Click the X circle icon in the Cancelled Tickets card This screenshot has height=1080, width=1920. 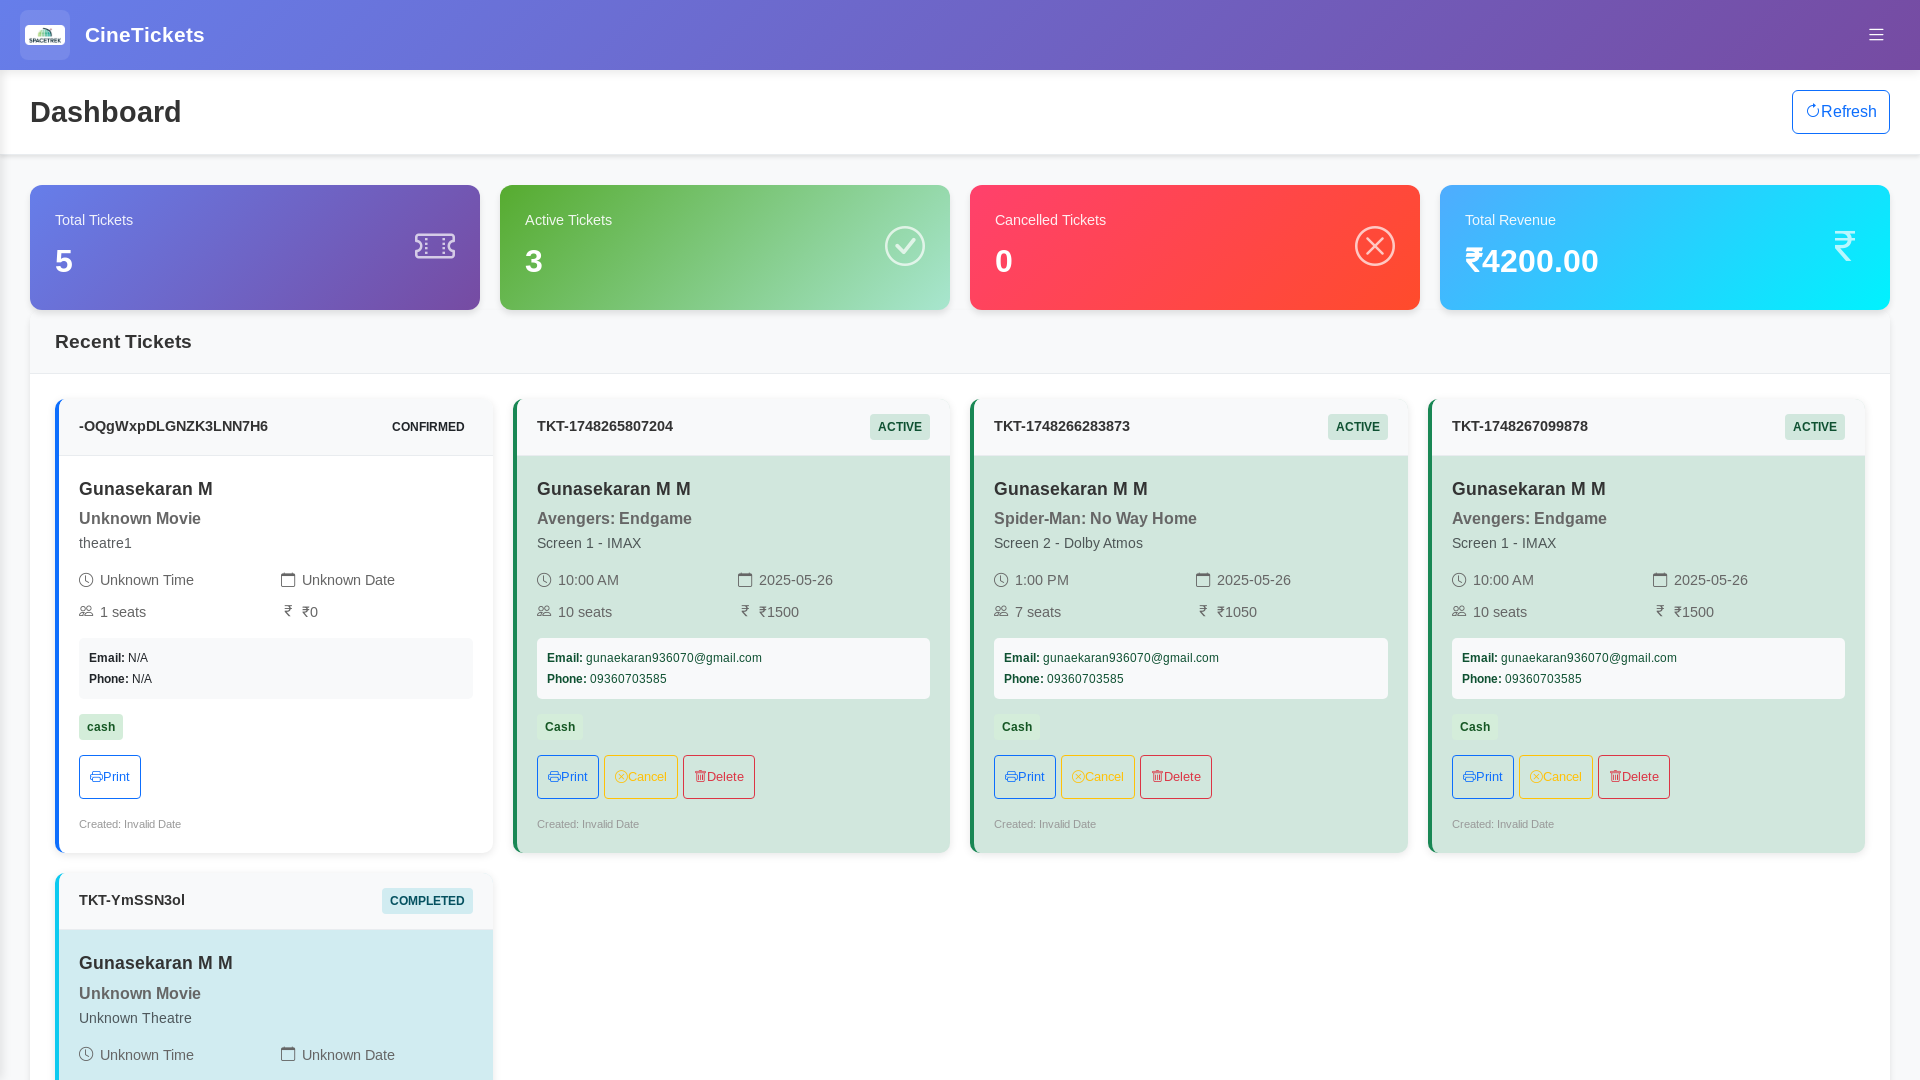point(1375,246)
